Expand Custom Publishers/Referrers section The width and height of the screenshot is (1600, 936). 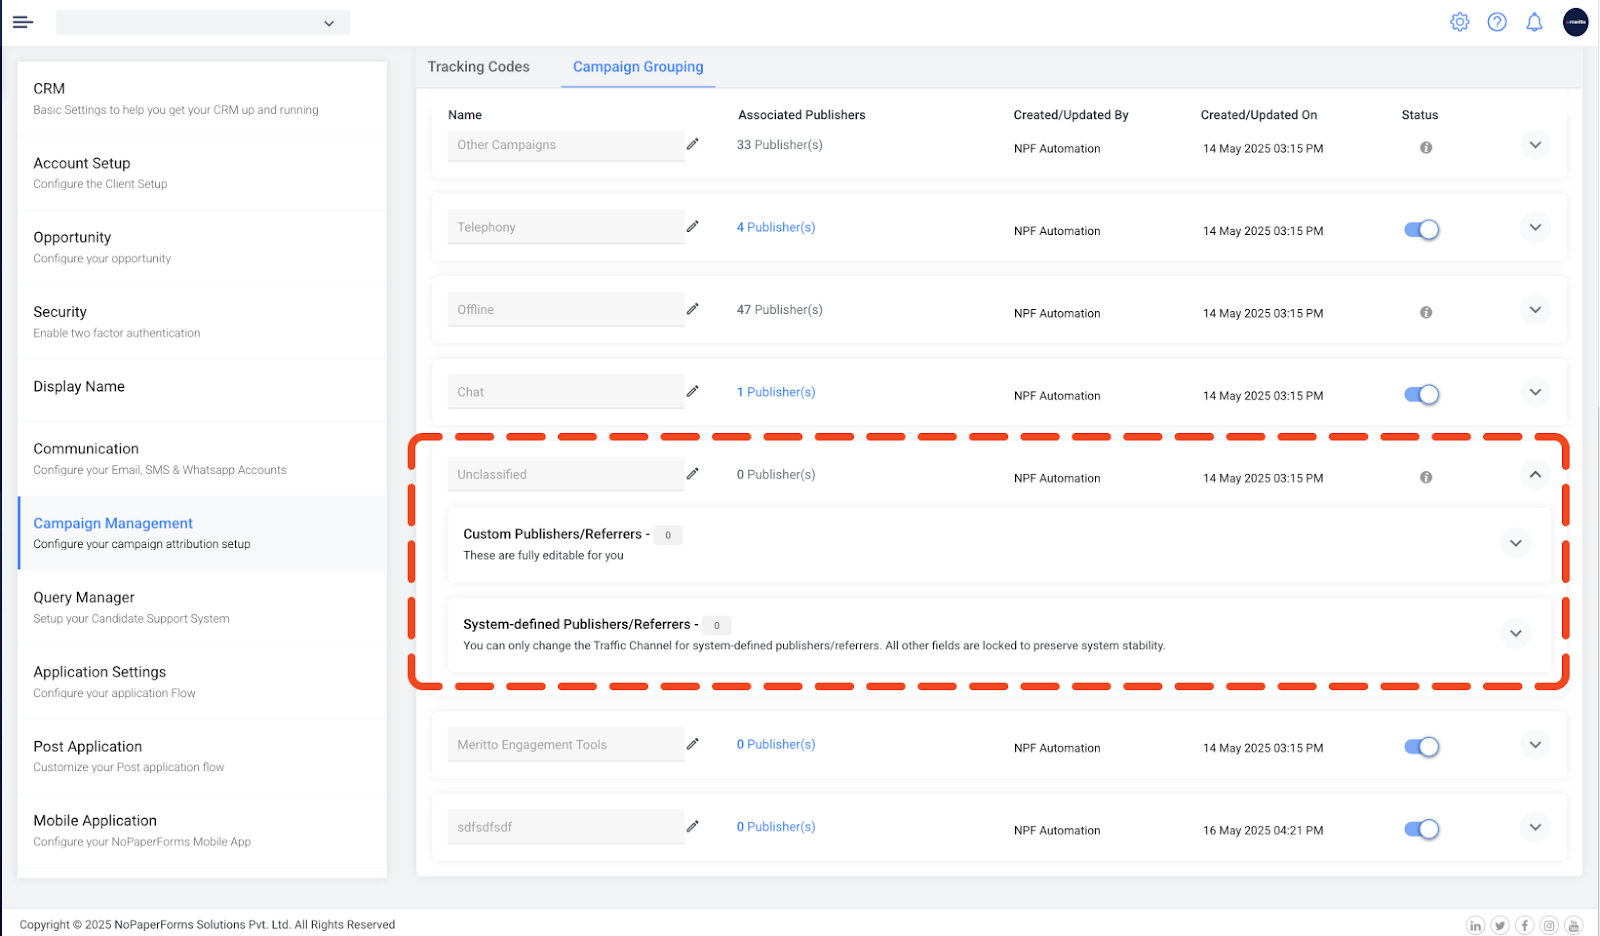[1515, 543]
